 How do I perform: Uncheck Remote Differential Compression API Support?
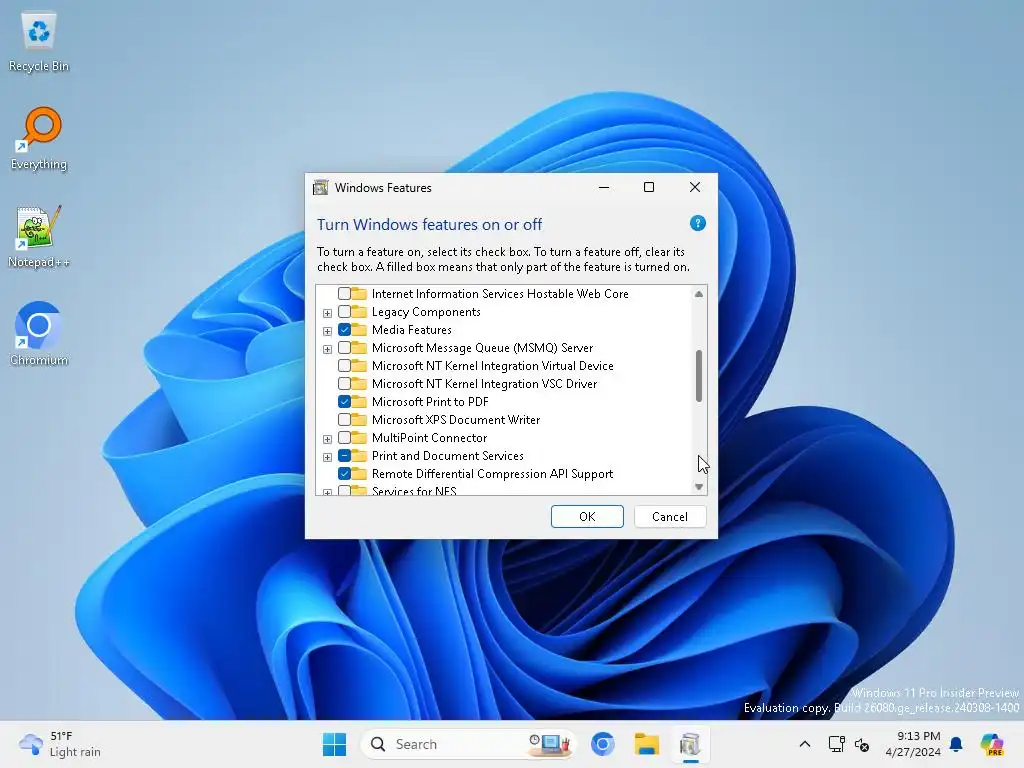click(x=344, y=473)
